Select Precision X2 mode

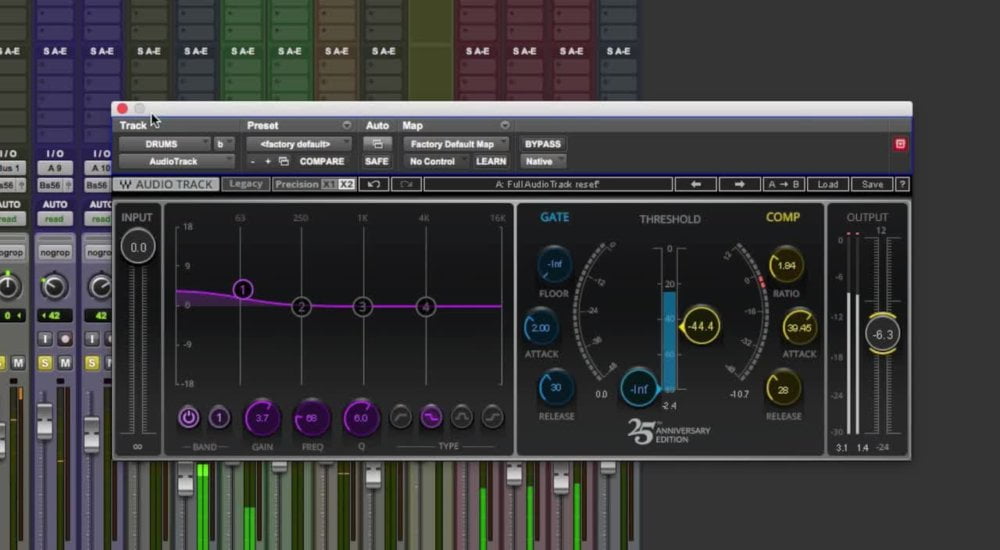click(x=346, y=184)
